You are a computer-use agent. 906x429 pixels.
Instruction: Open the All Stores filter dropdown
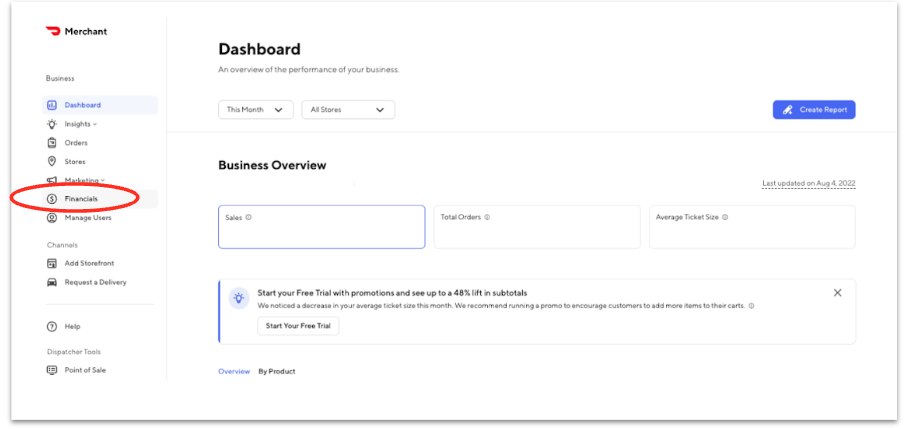coord(348,110)
